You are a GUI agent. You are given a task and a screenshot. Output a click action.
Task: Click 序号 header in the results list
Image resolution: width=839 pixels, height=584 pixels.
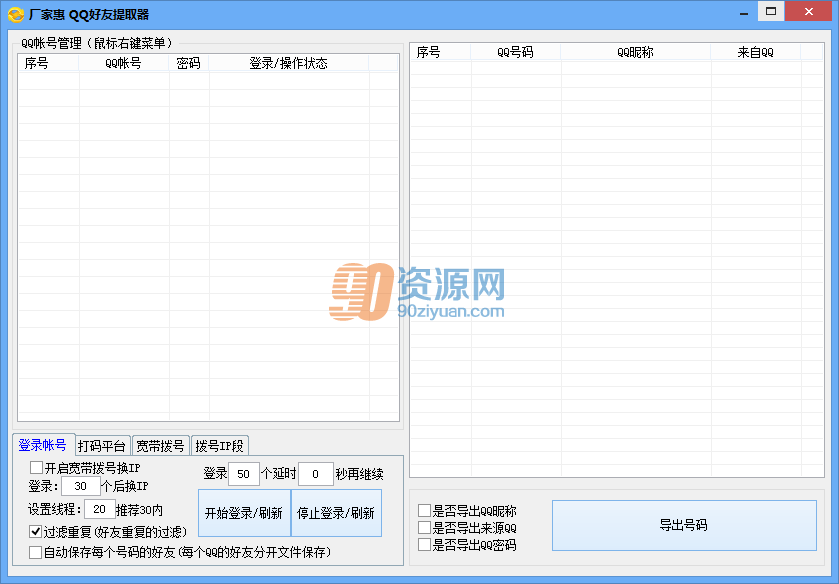(x=441, y=52)
